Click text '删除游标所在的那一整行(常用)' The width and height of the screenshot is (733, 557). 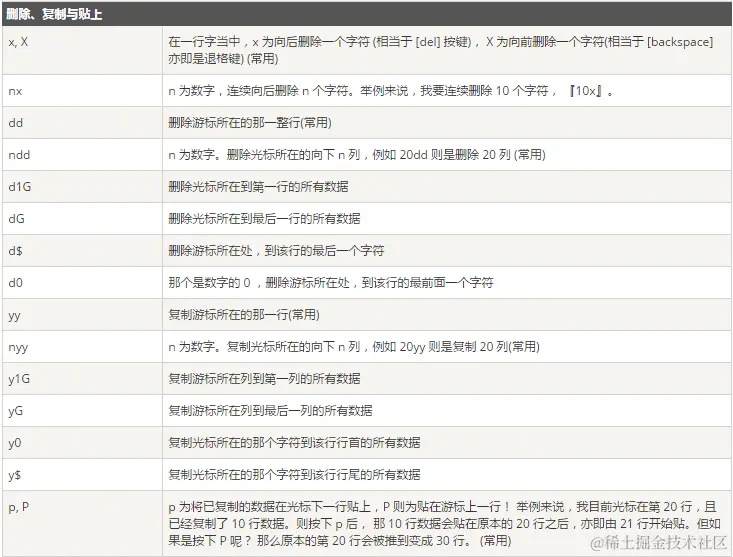coord(250,123)
